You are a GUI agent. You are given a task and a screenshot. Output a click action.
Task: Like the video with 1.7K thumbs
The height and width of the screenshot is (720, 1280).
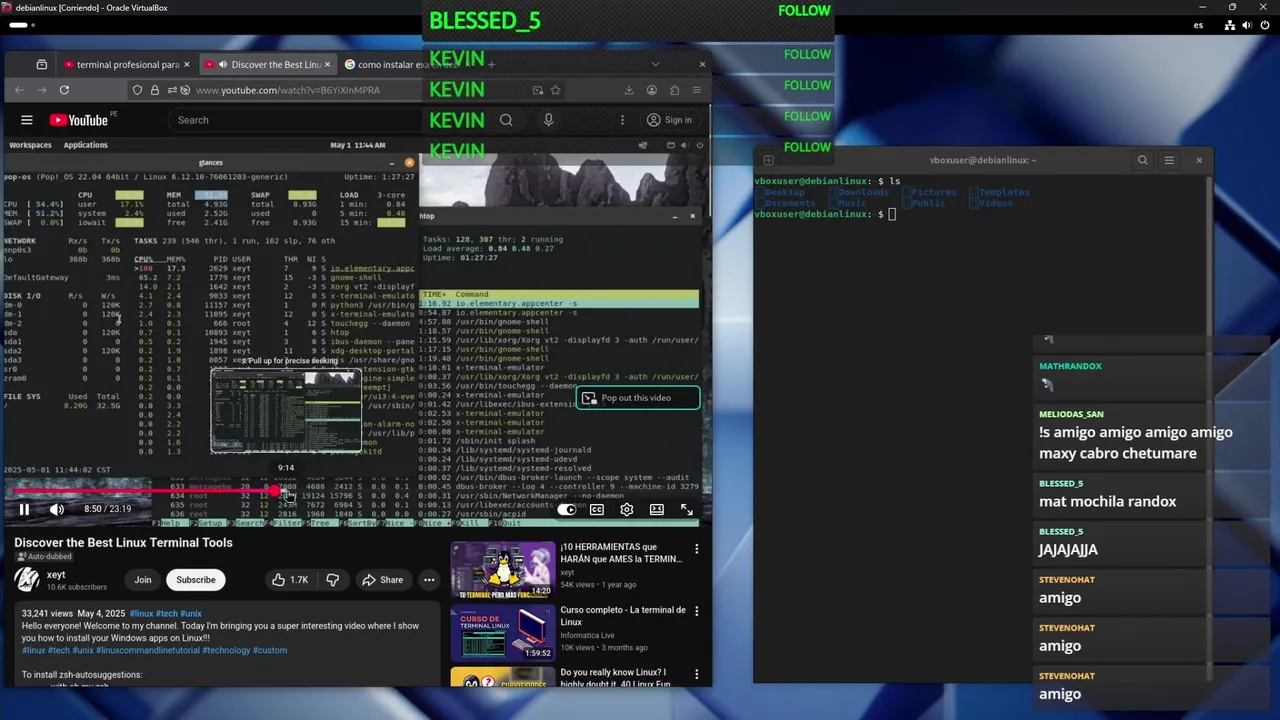click(x=289, y=580)
